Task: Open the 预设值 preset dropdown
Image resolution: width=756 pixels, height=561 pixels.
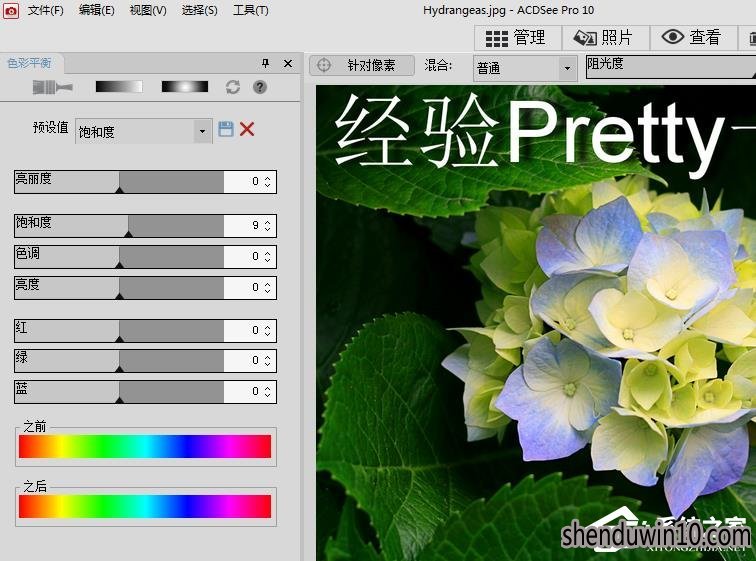Action: [x=144, y=131]
